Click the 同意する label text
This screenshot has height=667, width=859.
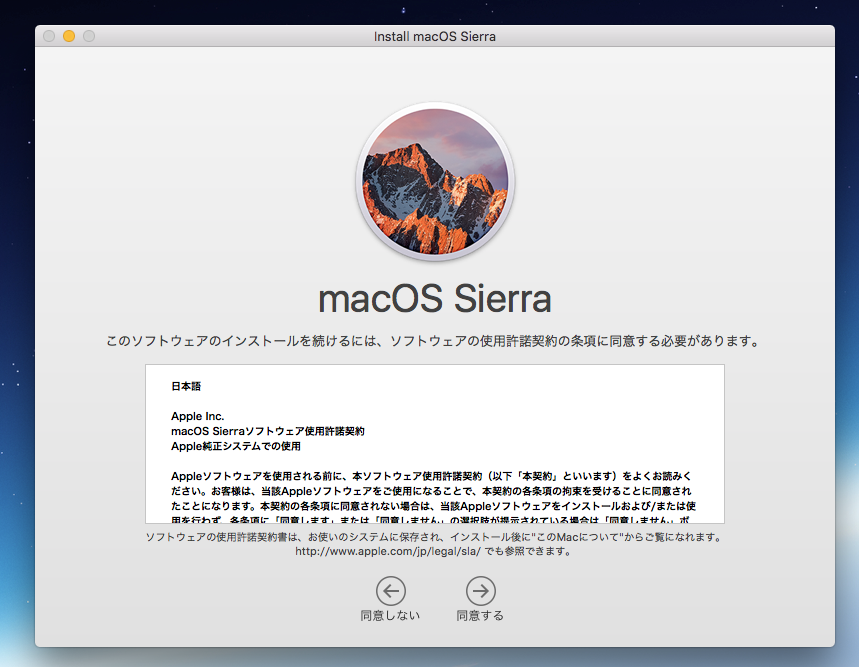pyautogui.click(x=480, y=616)
